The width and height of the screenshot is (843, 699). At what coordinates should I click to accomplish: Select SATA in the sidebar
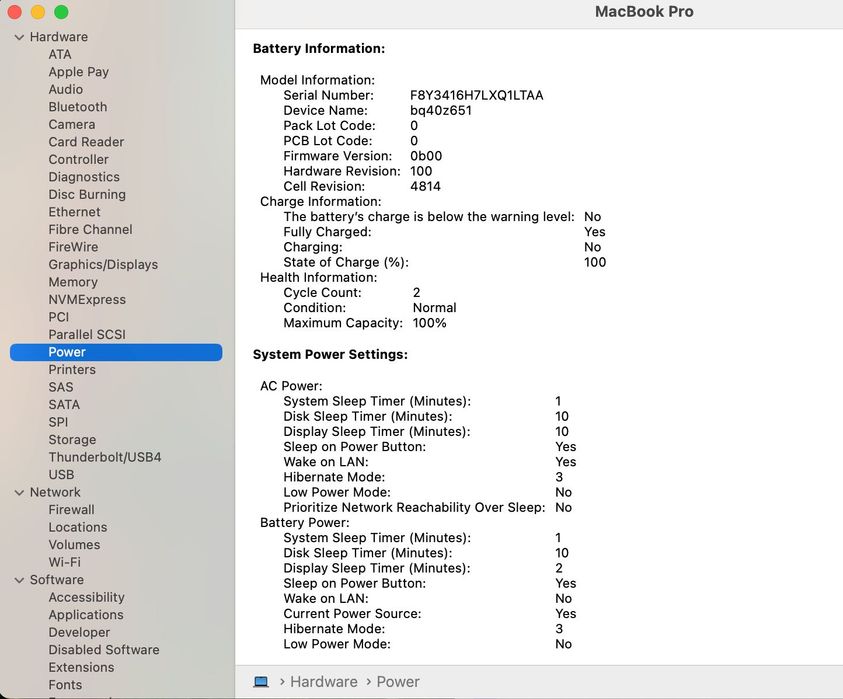(64, 405)
